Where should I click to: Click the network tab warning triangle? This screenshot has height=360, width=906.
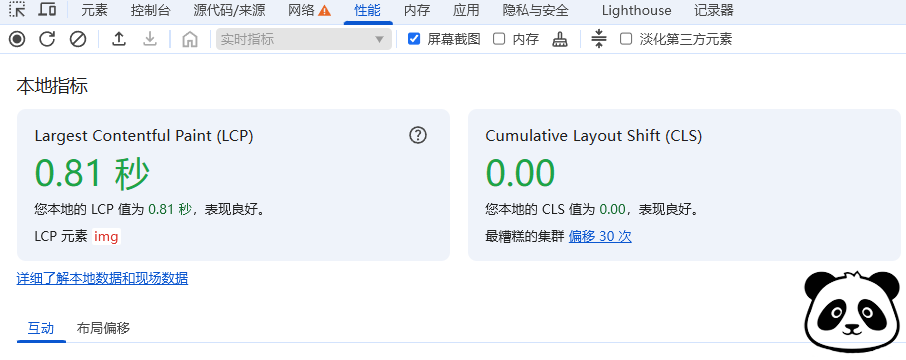pyautogui.click(x=325, y=10)
